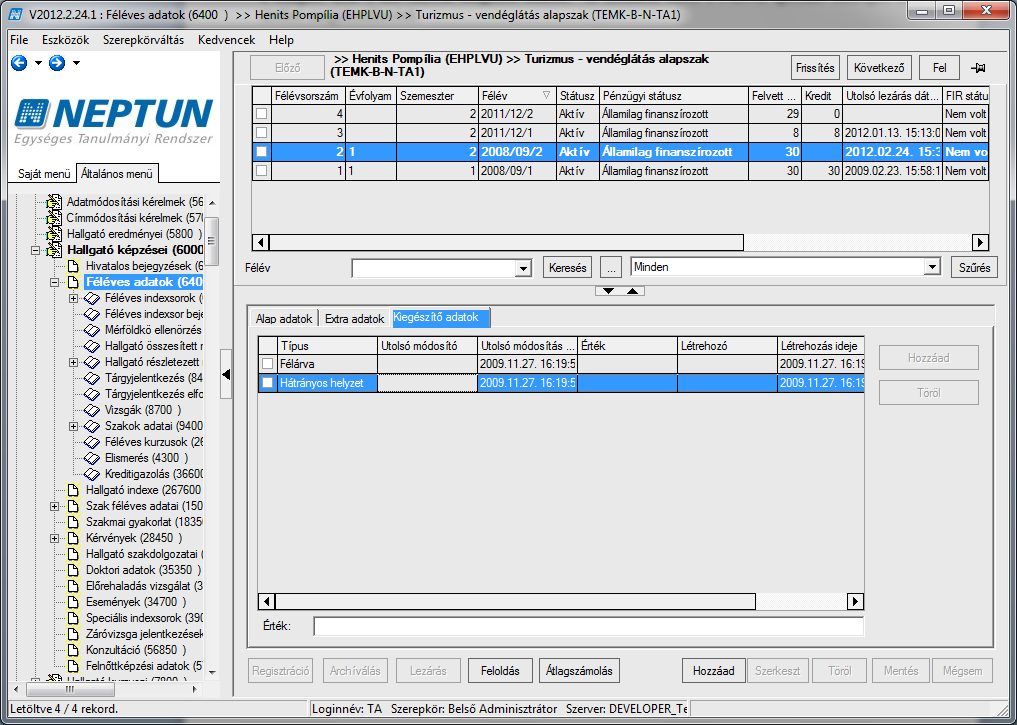Click the Neptun logo
1017x725 pixels.
pos(114,121)
